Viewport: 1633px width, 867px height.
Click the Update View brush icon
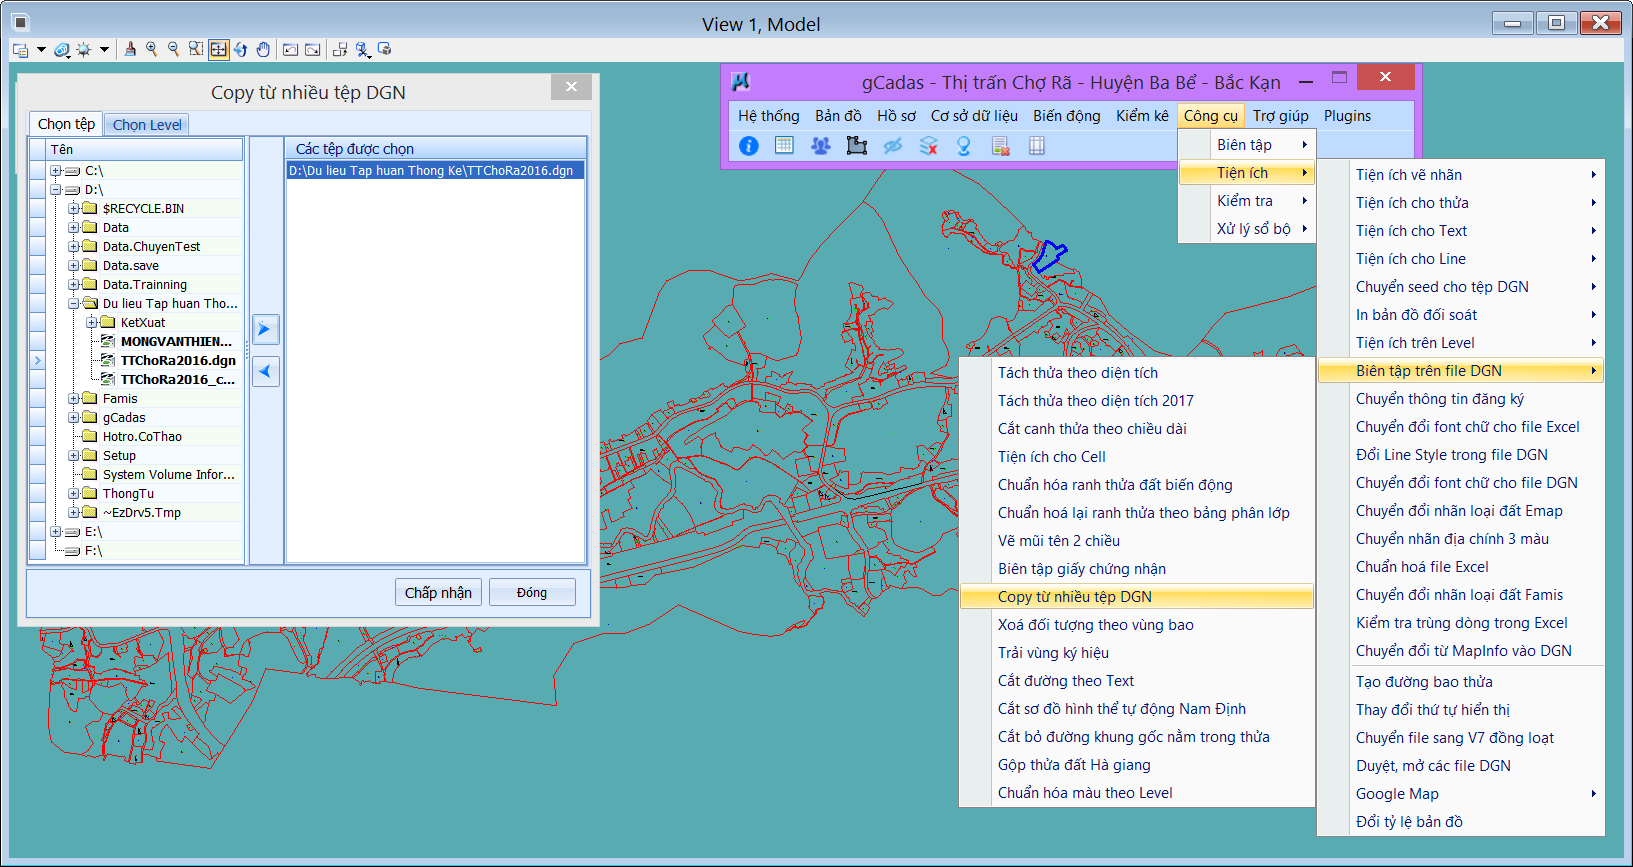point(130,49)
